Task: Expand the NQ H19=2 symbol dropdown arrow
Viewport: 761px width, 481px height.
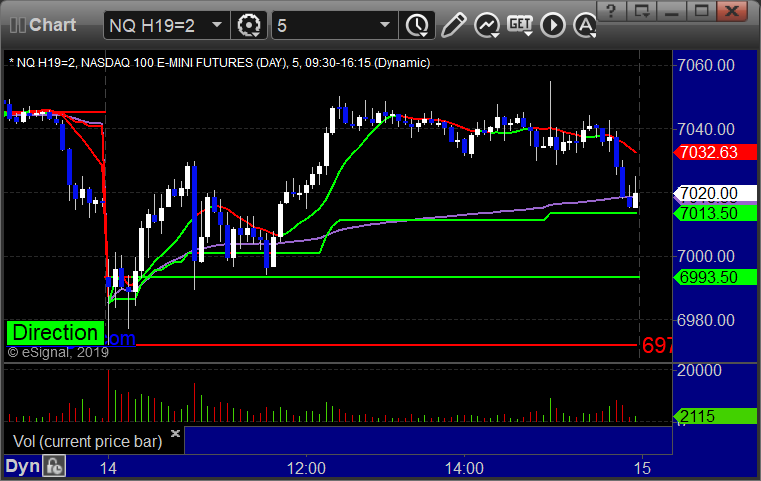Action: [217, 25]
